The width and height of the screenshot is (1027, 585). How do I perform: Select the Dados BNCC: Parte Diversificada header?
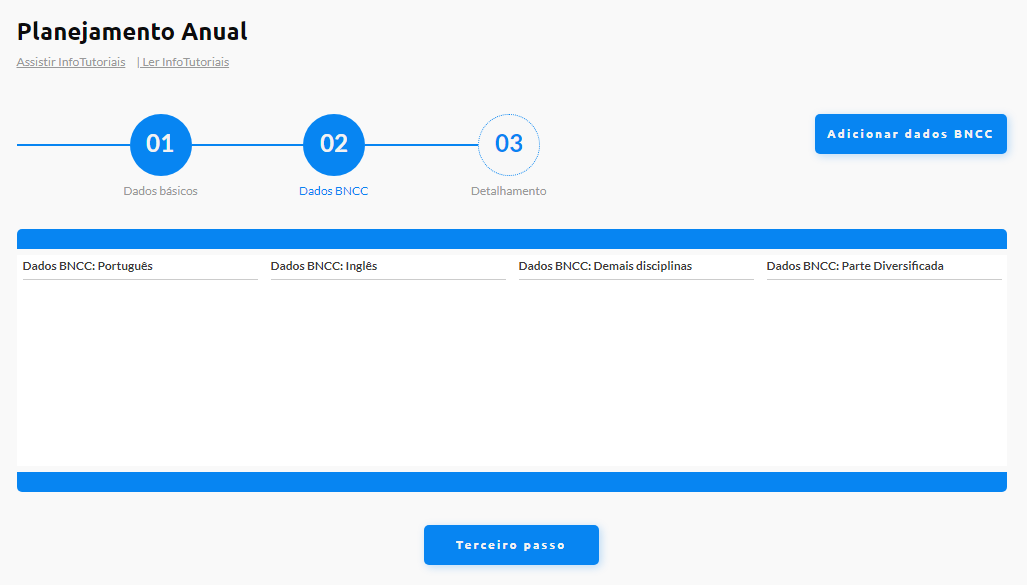click(x=855, y=266)
